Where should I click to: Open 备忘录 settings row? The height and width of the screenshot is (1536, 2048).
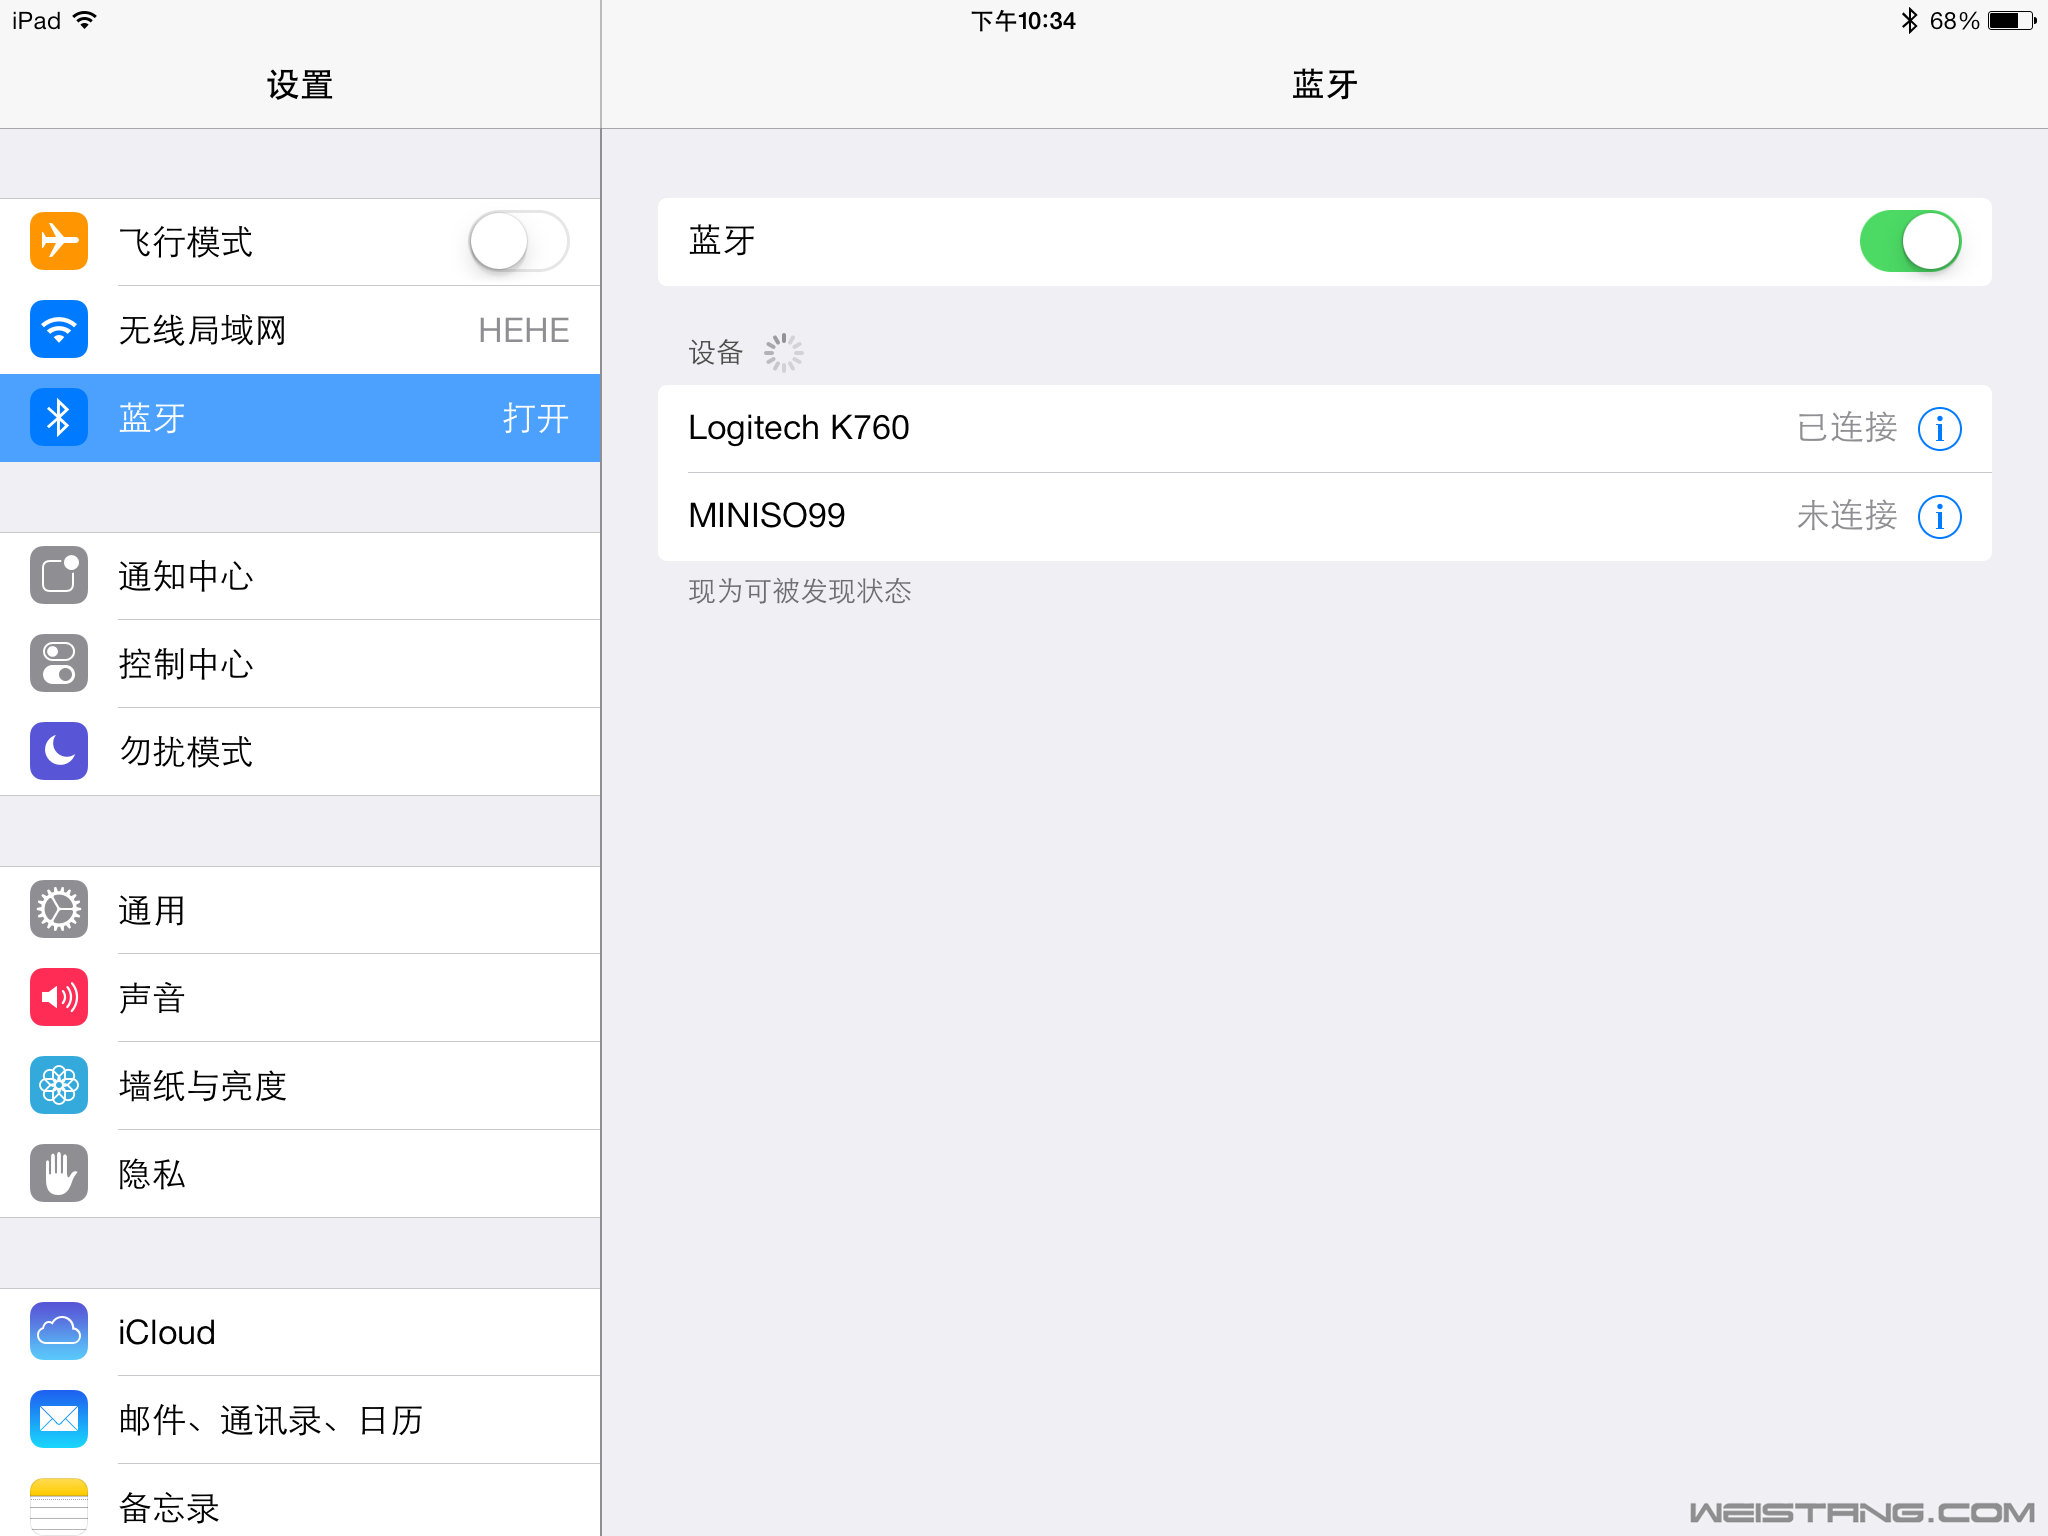coord(300,1500)
